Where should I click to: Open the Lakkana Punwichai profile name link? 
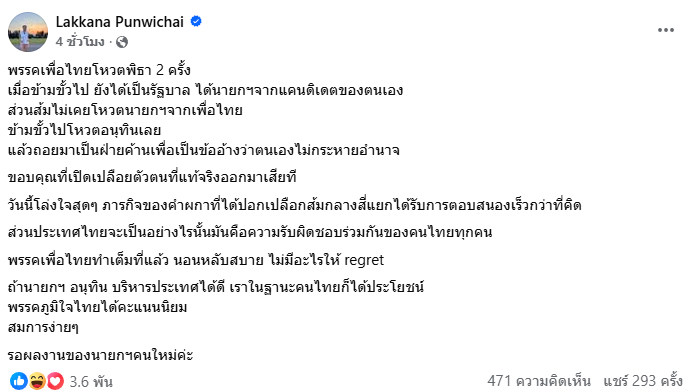coord(120,22)
